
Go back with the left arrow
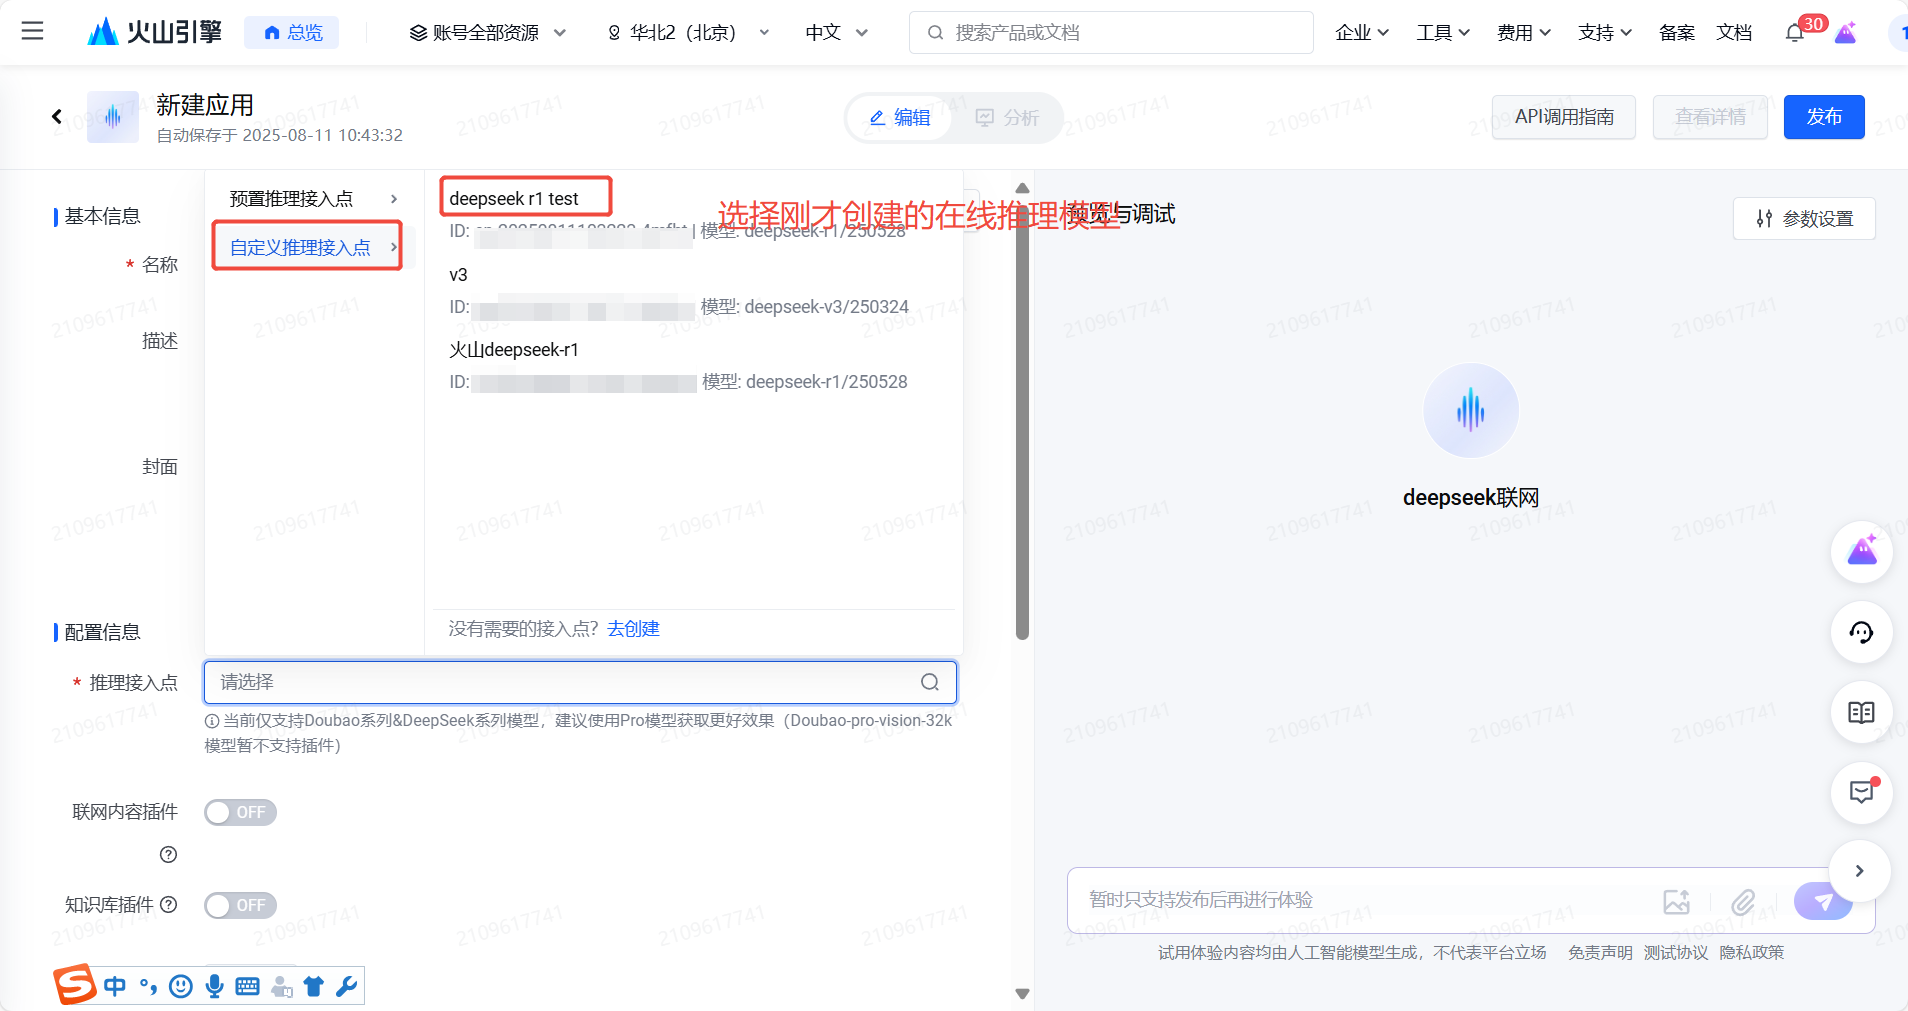coord(57,117)
